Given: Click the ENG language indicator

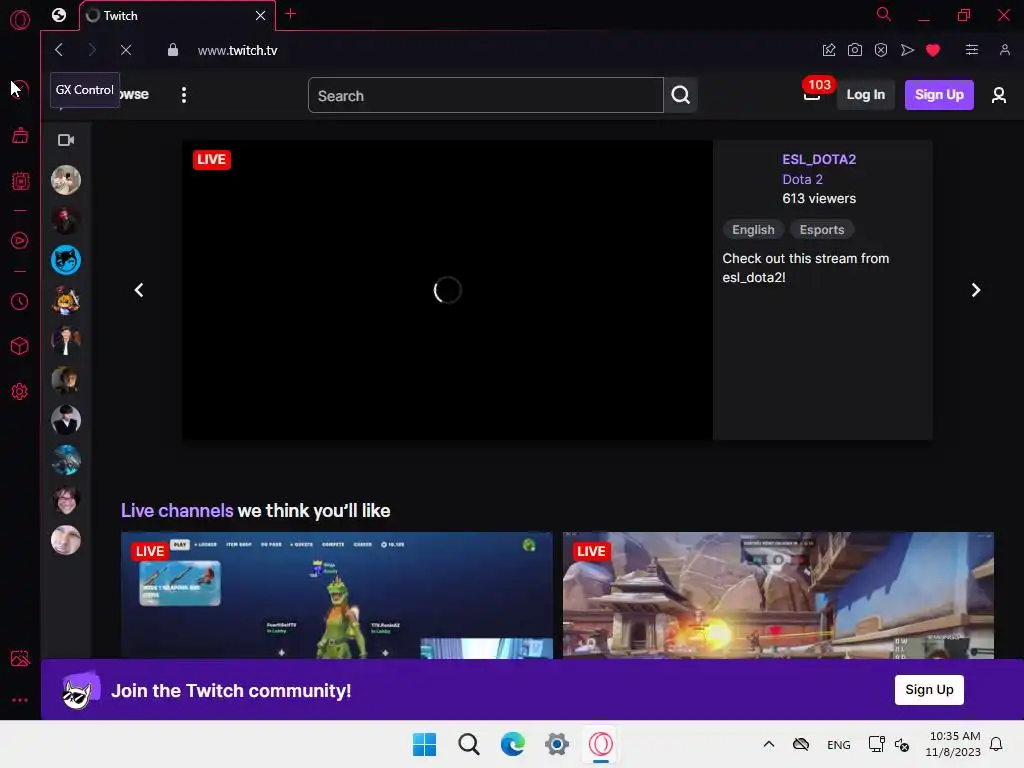Looking at the screenshot, I should pyautogui.click(x=839, y=744).
